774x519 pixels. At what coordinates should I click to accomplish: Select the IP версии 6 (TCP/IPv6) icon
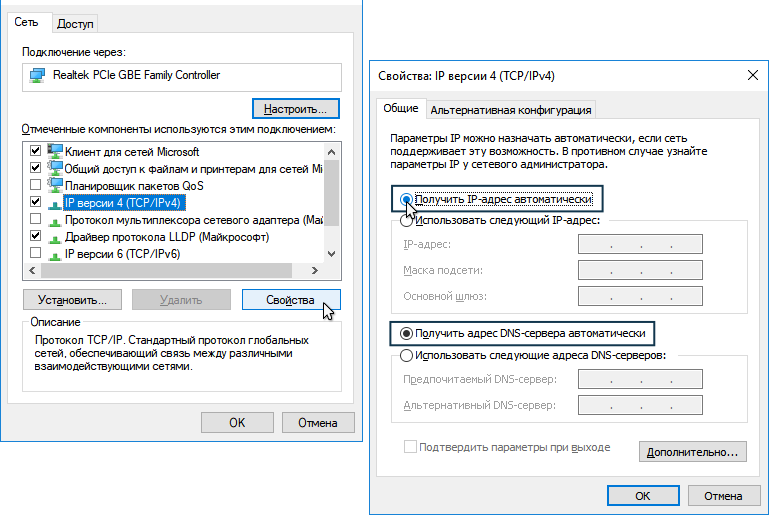click(x=55, y=254)
